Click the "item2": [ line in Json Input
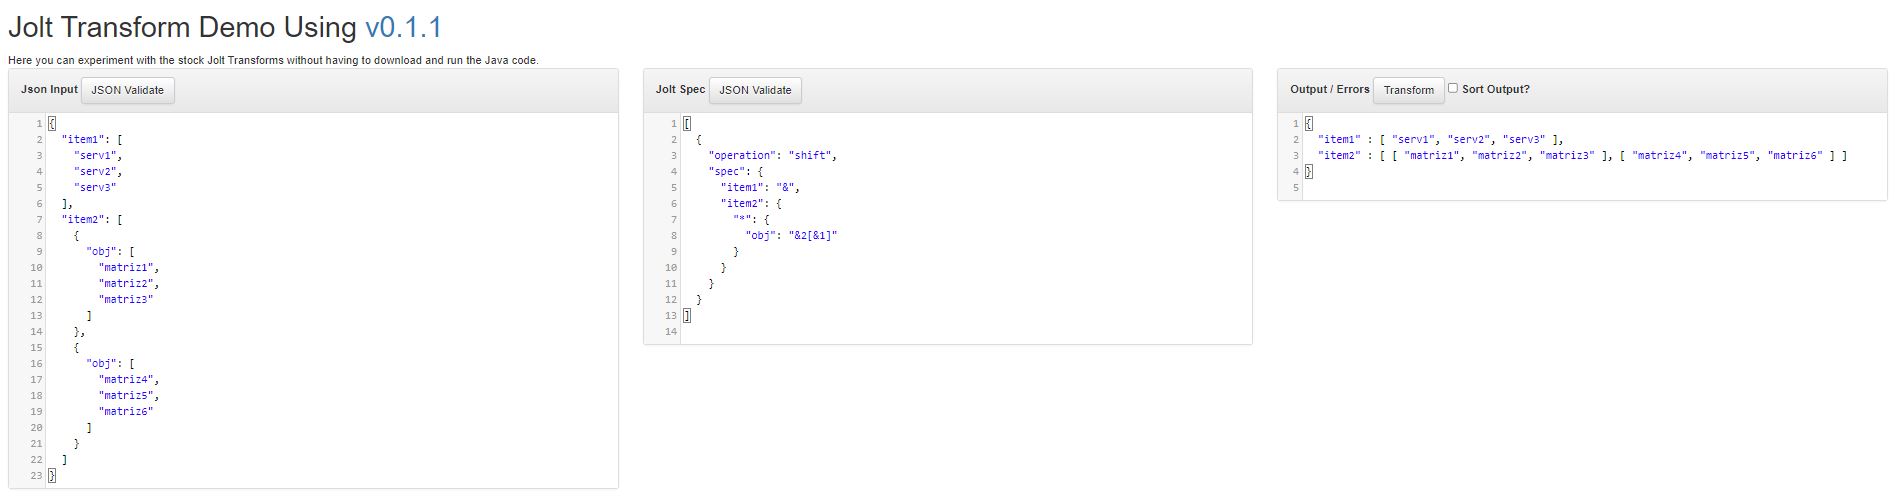This screenshot has height=502, width=1901. click(x=92, y=219)
